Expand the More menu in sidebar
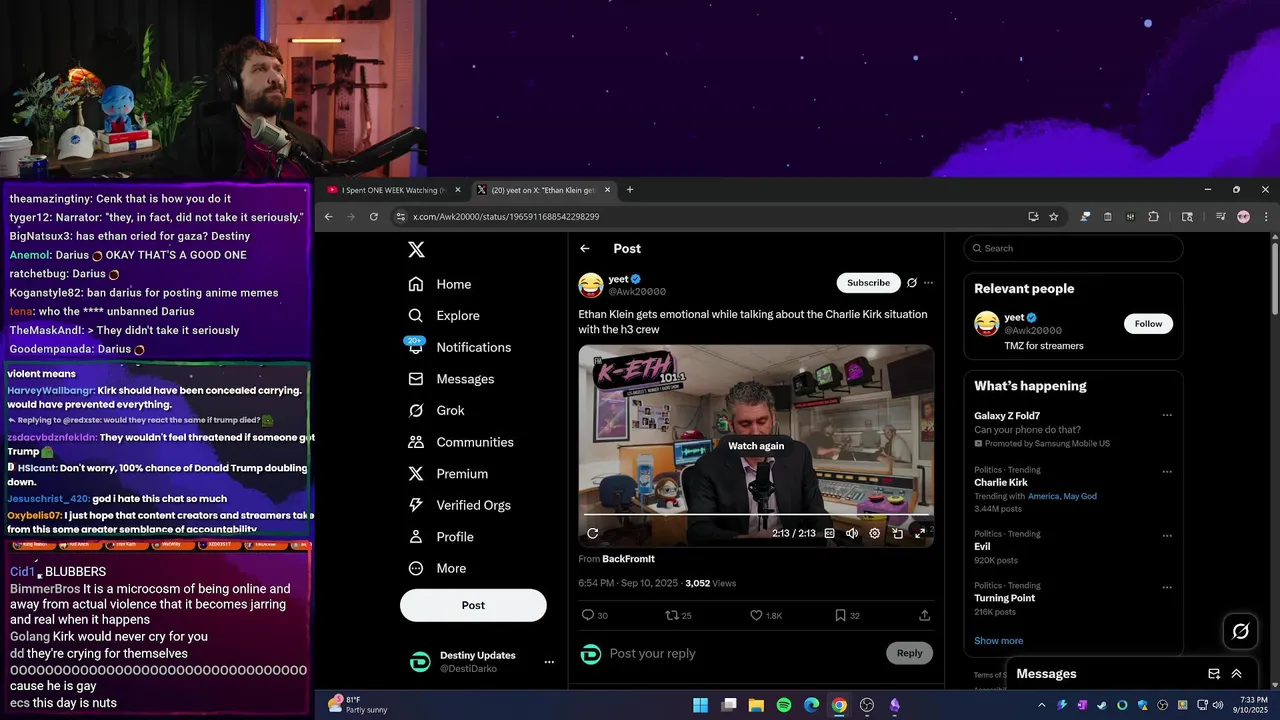 click(437, 568)
